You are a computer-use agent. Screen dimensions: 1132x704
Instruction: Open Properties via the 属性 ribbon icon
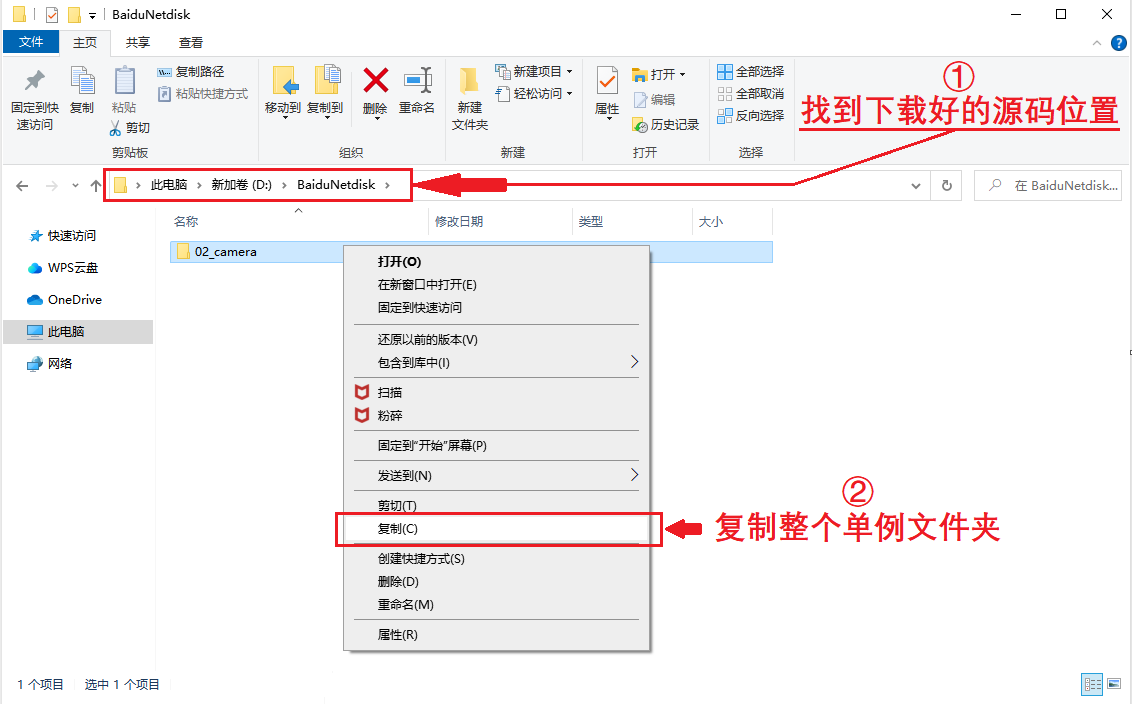606,90
